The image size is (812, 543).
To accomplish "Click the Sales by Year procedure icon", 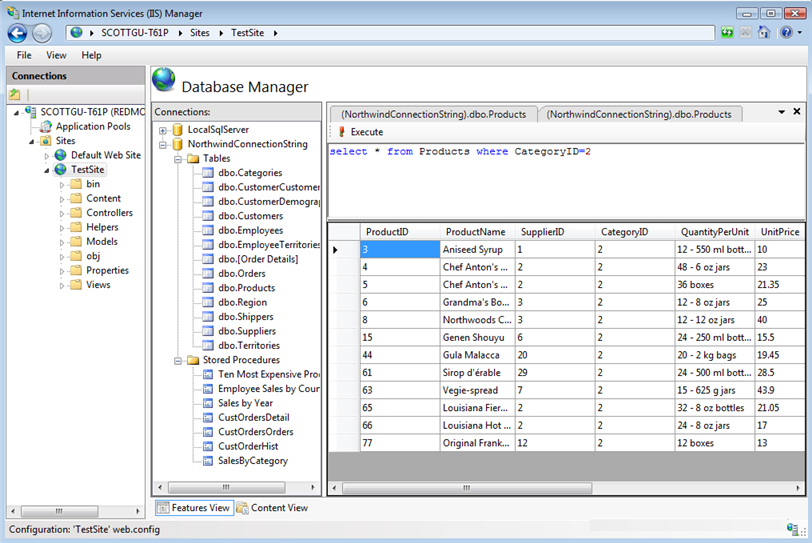I will point(208,403).
